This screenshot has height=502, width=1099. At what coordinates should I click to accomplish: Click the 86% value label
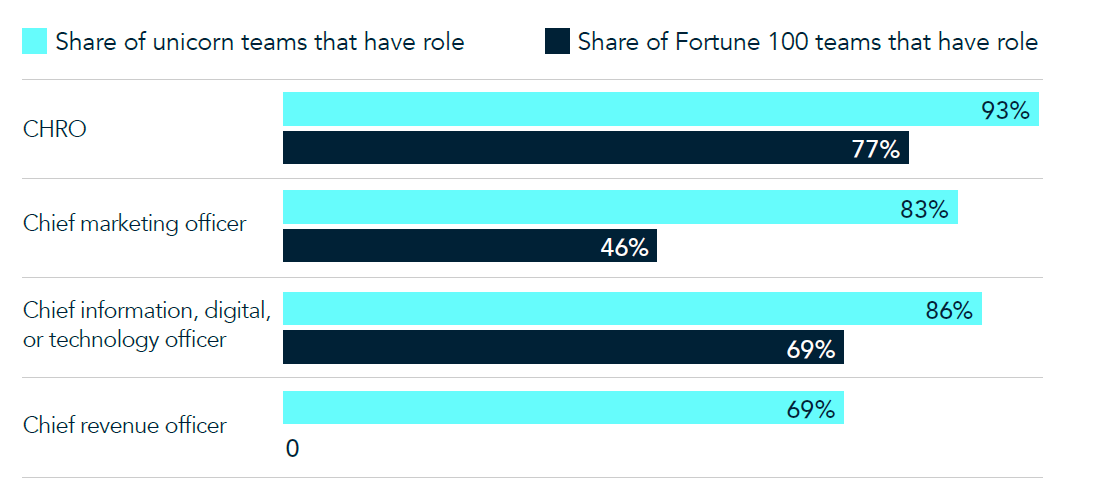tap(948, 310)
